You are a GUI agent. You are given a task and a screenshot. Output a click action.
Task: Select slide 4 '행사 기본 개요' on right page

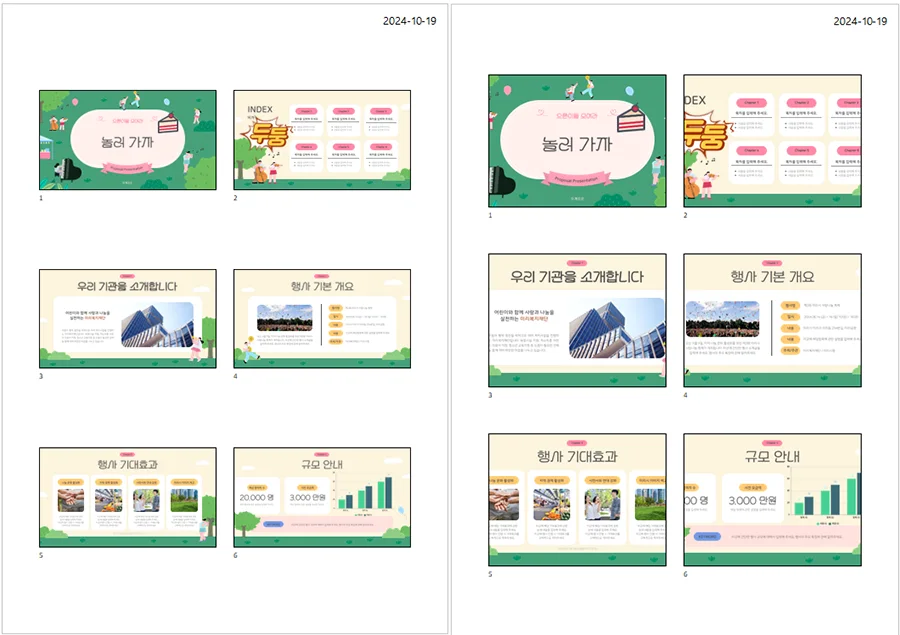(x=773, y=320)
